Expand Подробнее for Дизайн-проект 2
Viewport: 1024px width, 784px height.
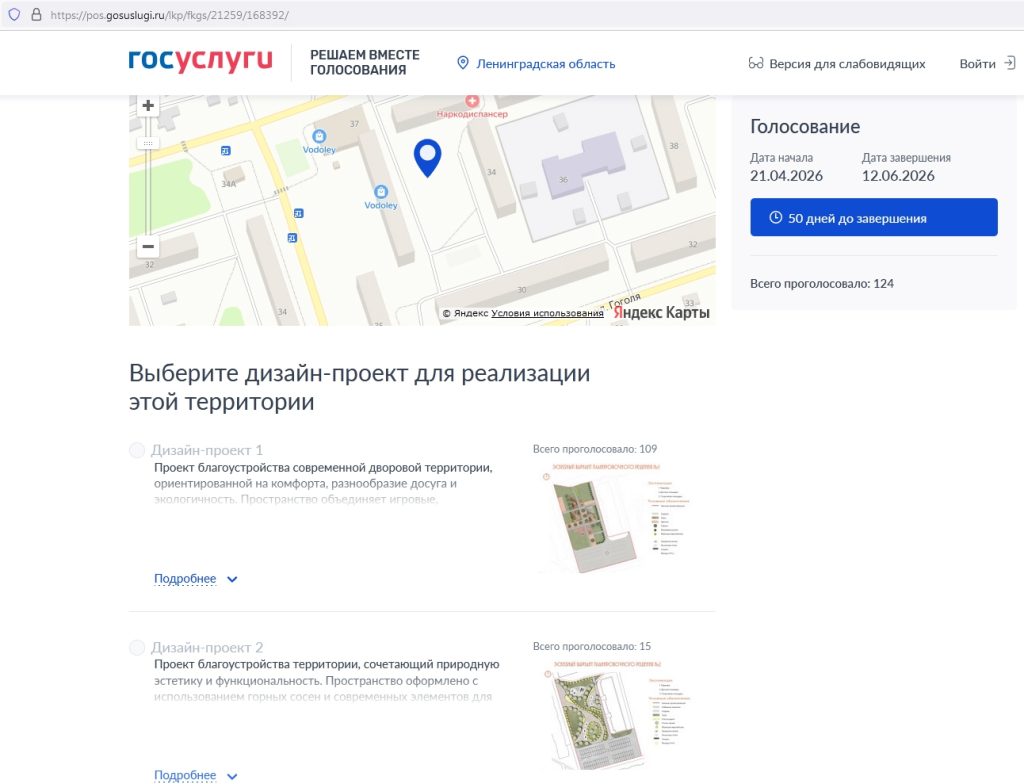[195, 776]
